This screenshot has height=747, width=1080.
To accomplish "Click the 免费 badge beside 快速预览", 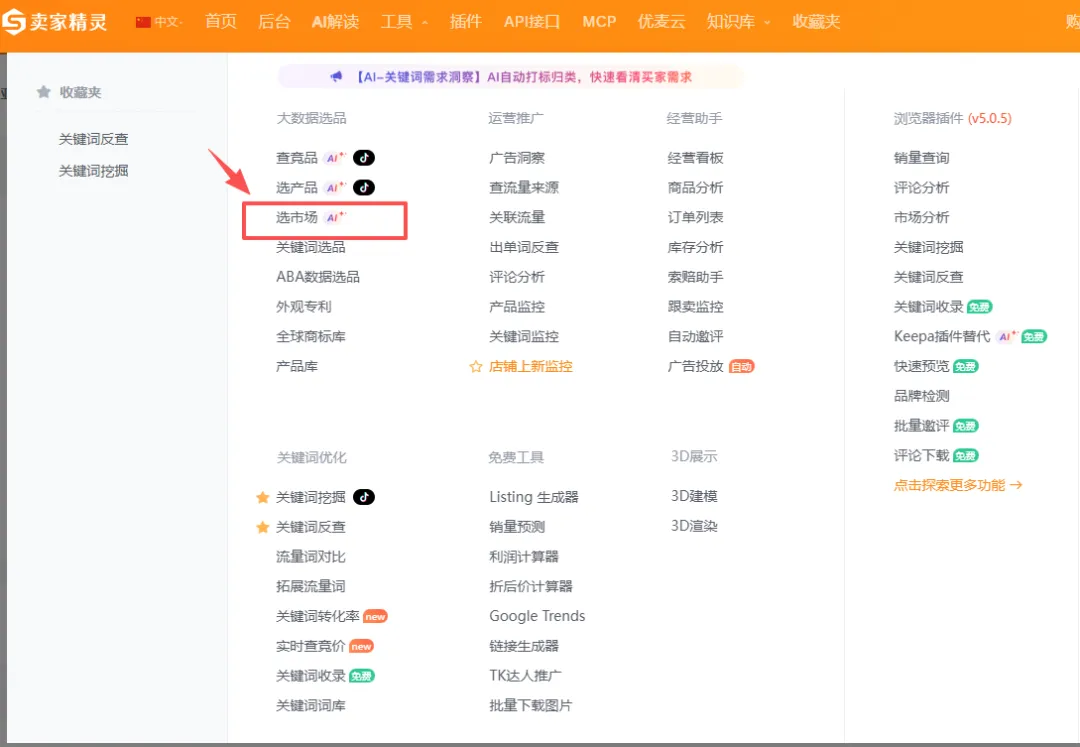I will [x=966, y=366].
